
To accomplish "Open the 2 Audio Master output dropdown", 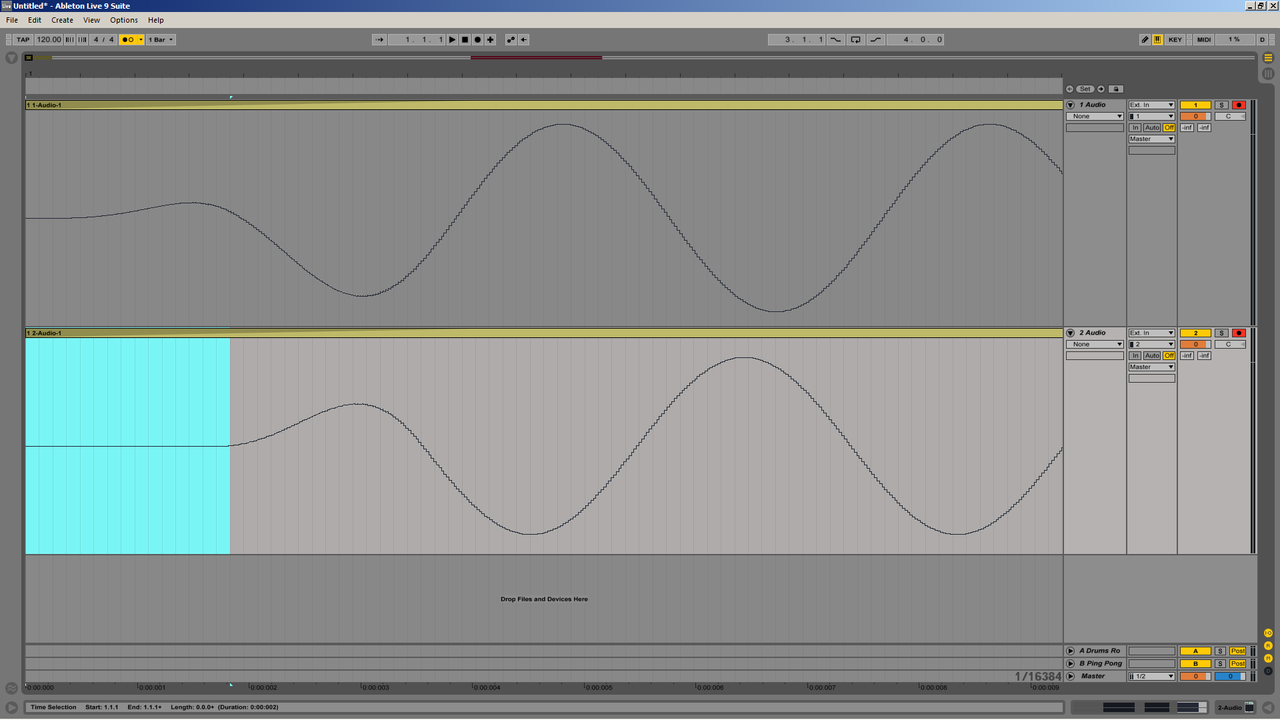I will (x=1152, y=367).
